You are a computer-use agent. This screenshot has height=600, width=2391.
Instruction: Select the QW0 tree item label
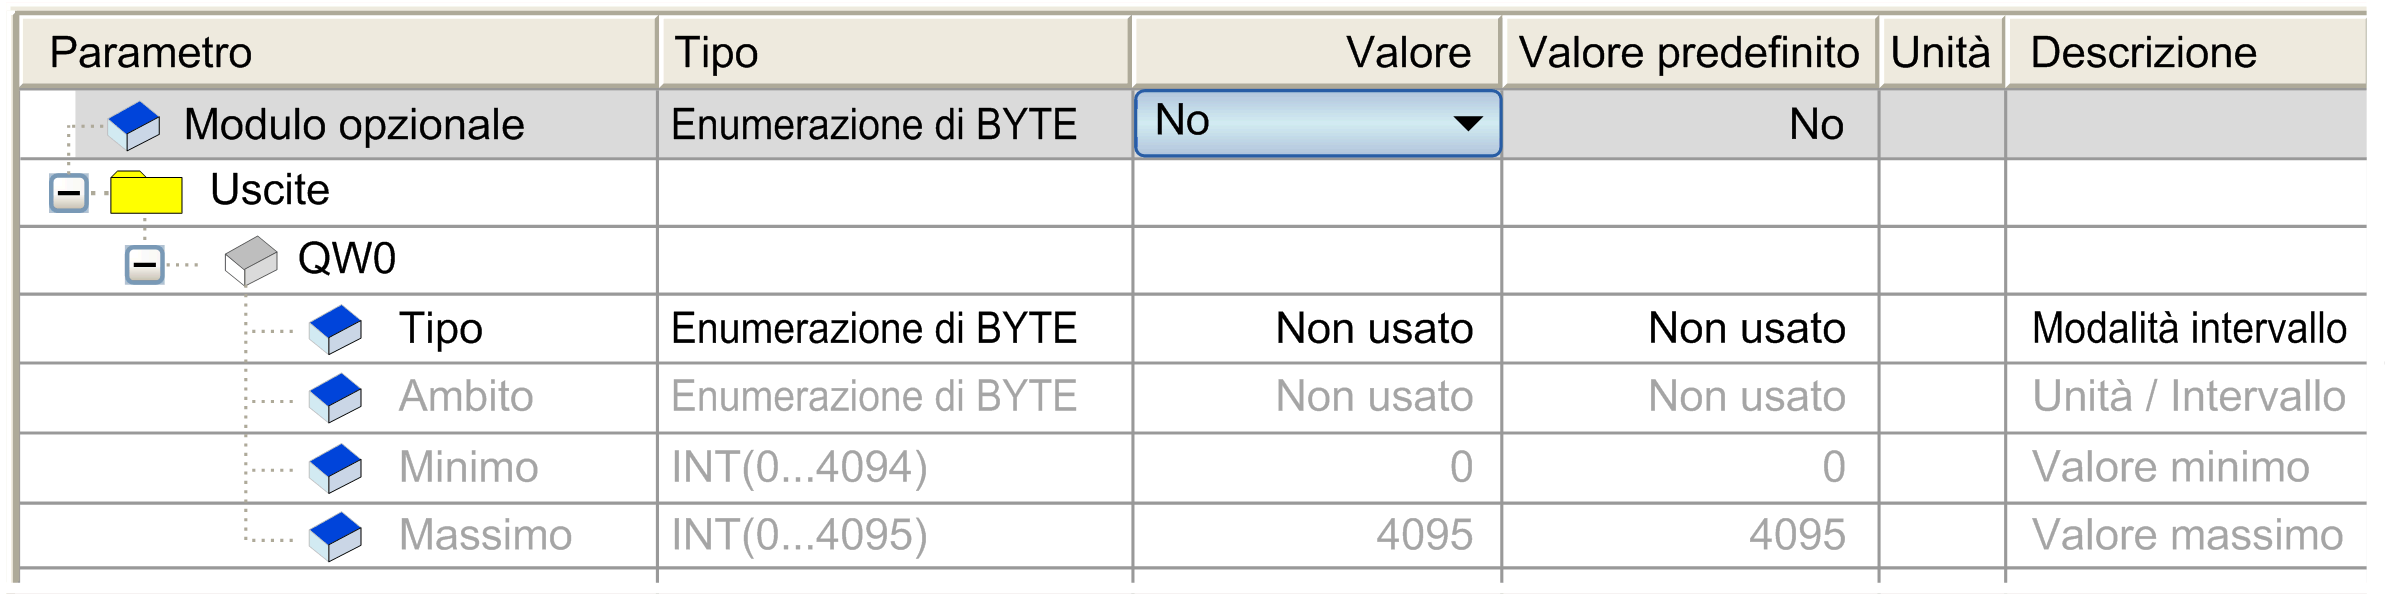click(x=346, y=259)
